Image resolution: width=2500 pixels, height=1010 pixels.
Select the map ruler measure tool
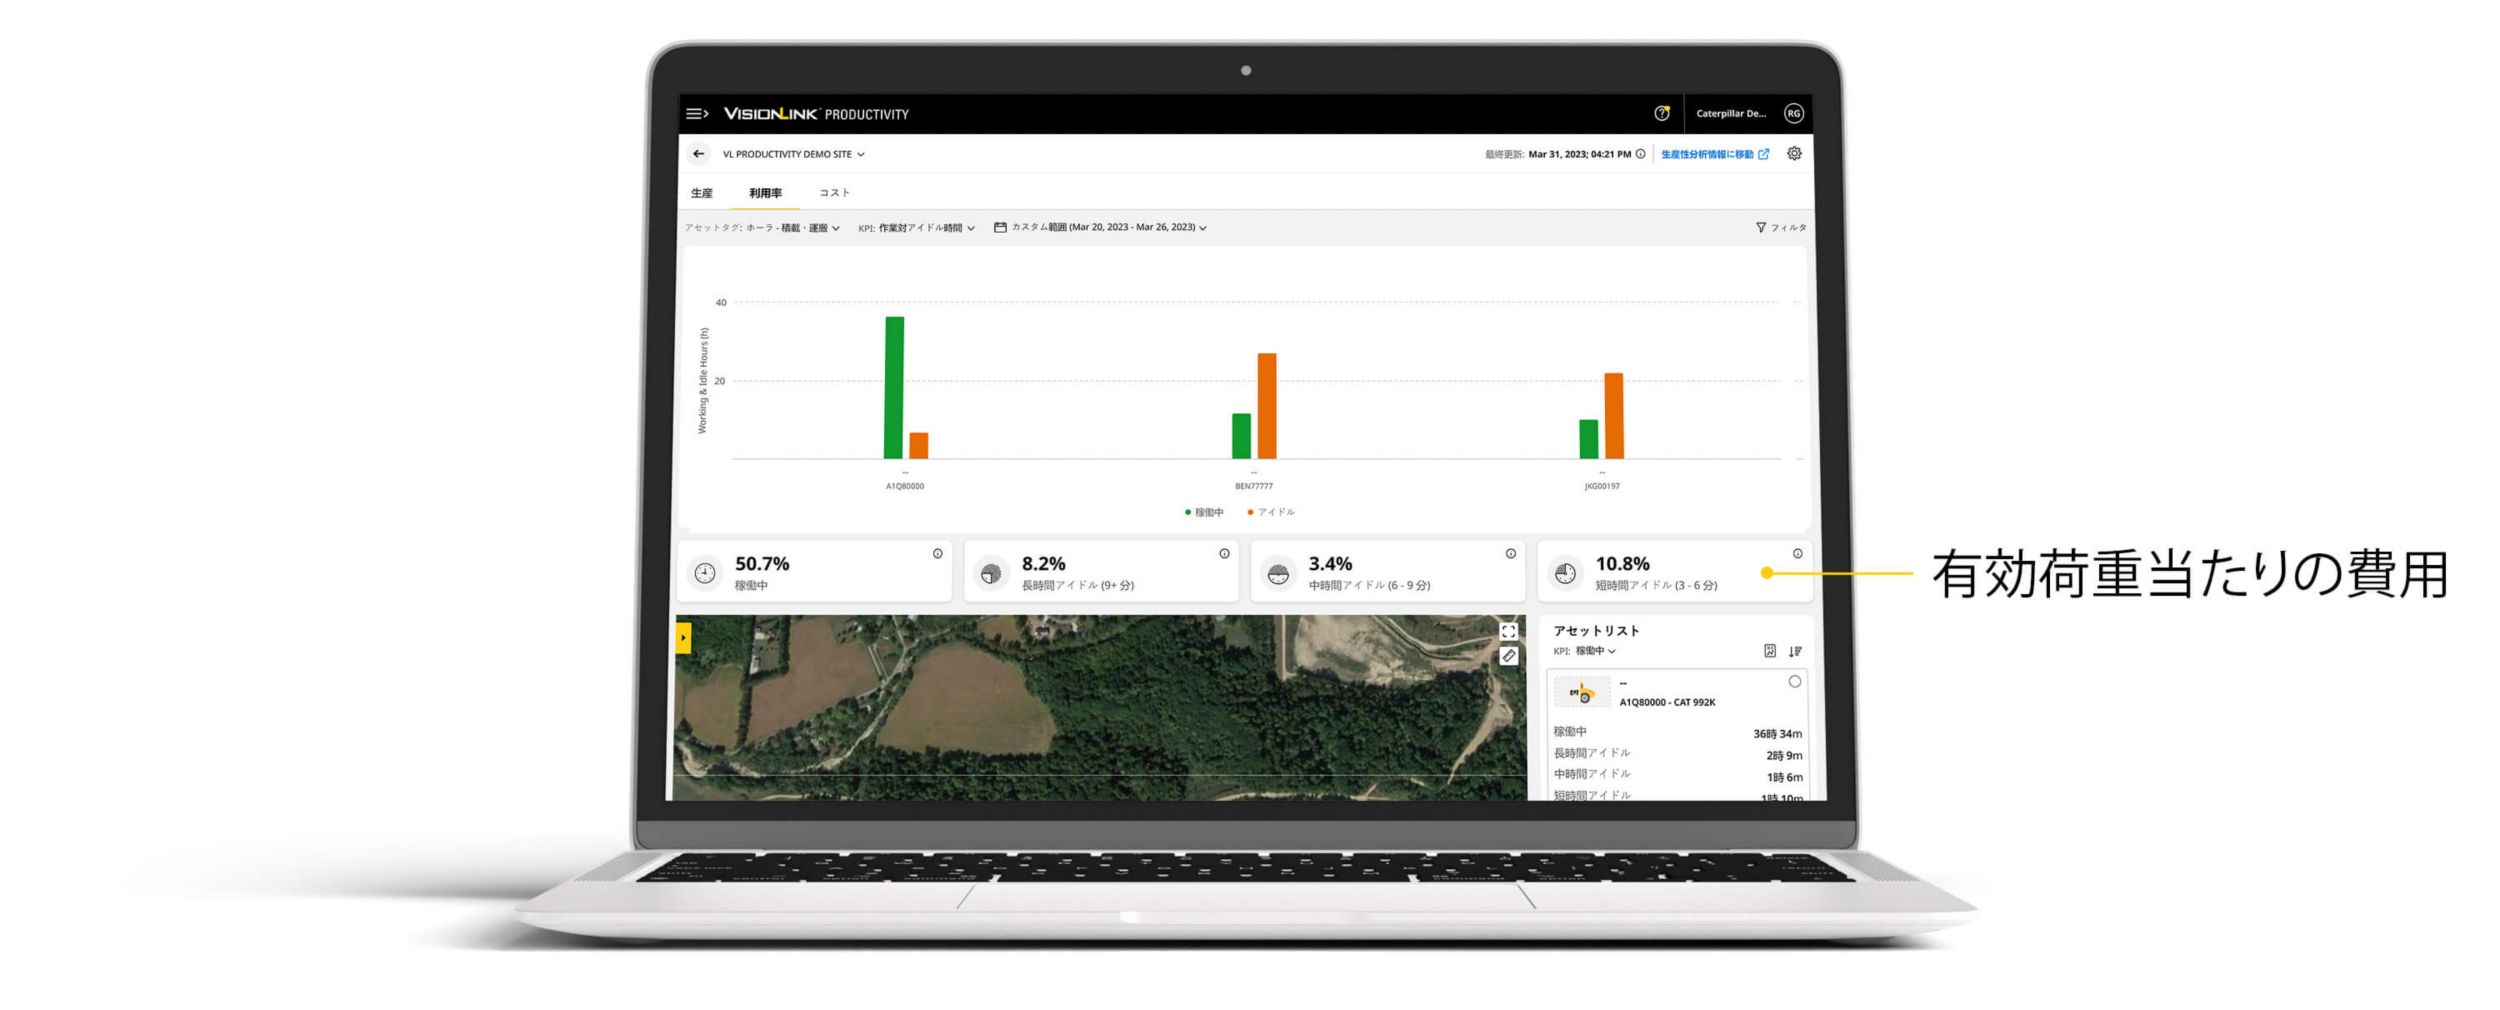tap(1508, 656)
